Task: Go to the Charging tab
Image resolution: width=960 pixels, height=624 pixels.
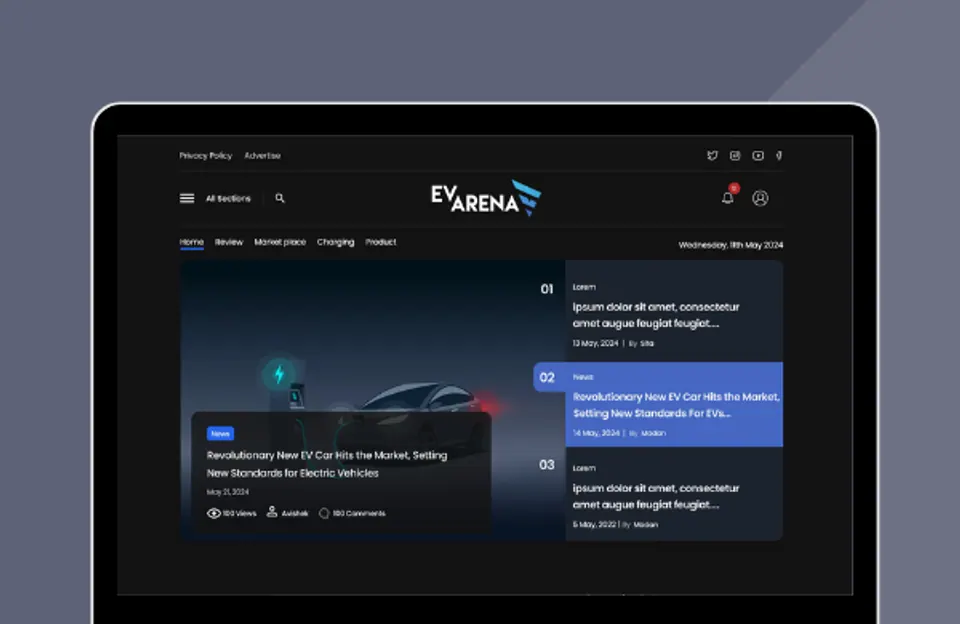Action: click(336, 242)
